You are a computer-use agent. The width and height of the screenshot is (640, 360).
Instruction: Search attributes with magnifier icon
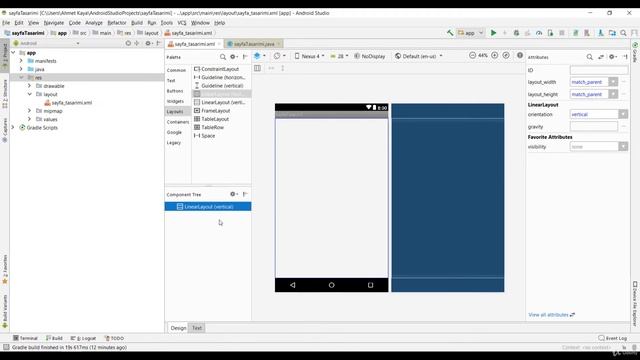[x=589, y=57]
